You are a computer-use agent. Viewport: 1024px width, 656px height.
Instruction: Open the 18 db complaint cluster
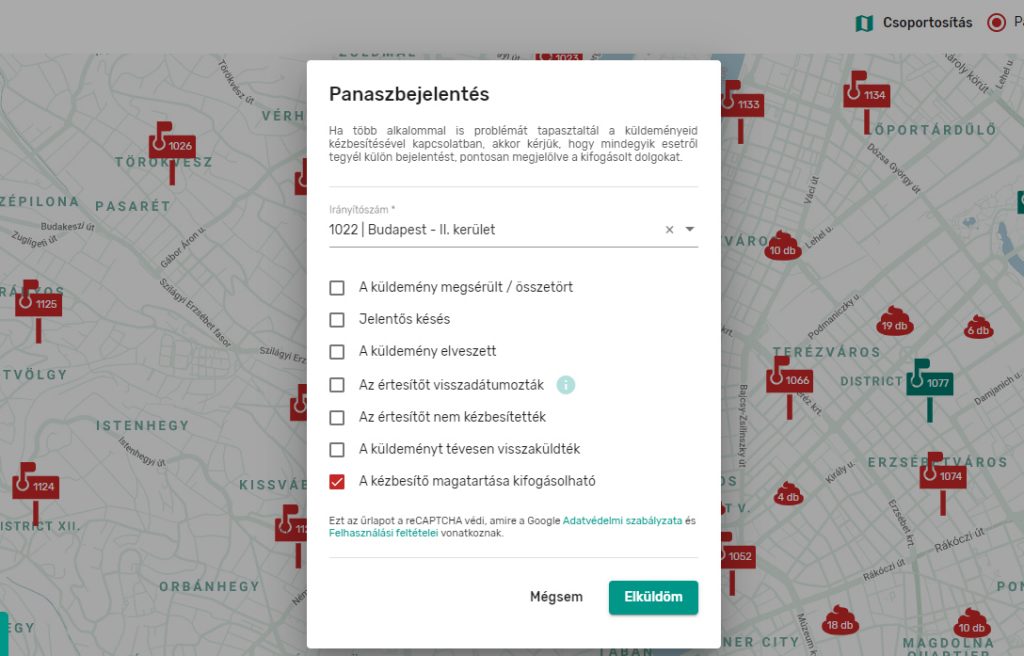click(x=839, y=622)
